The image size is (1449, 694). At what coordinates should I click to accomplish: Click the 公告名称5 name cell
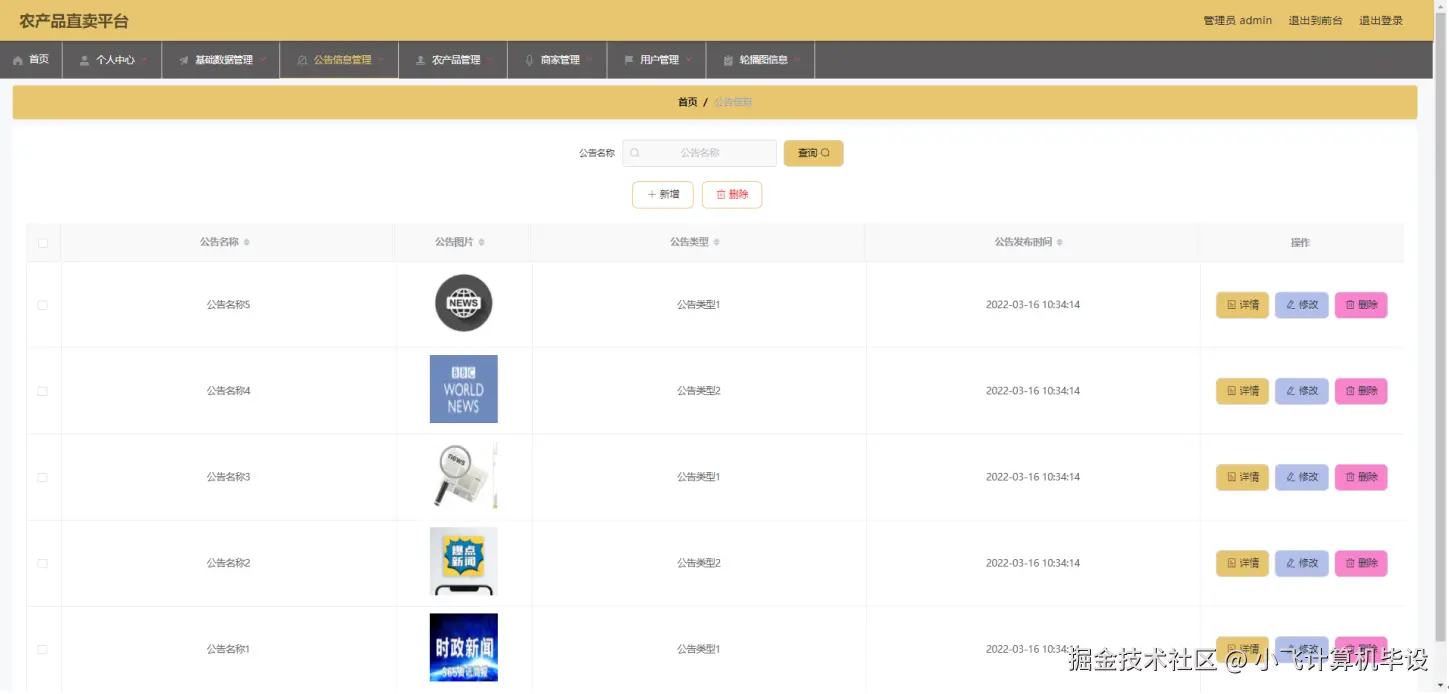point(228,305)
